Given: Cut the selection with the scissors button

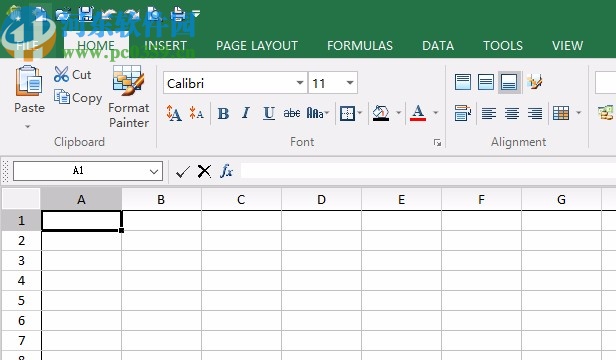Looking at the screenshot, I should pos(73,74).
